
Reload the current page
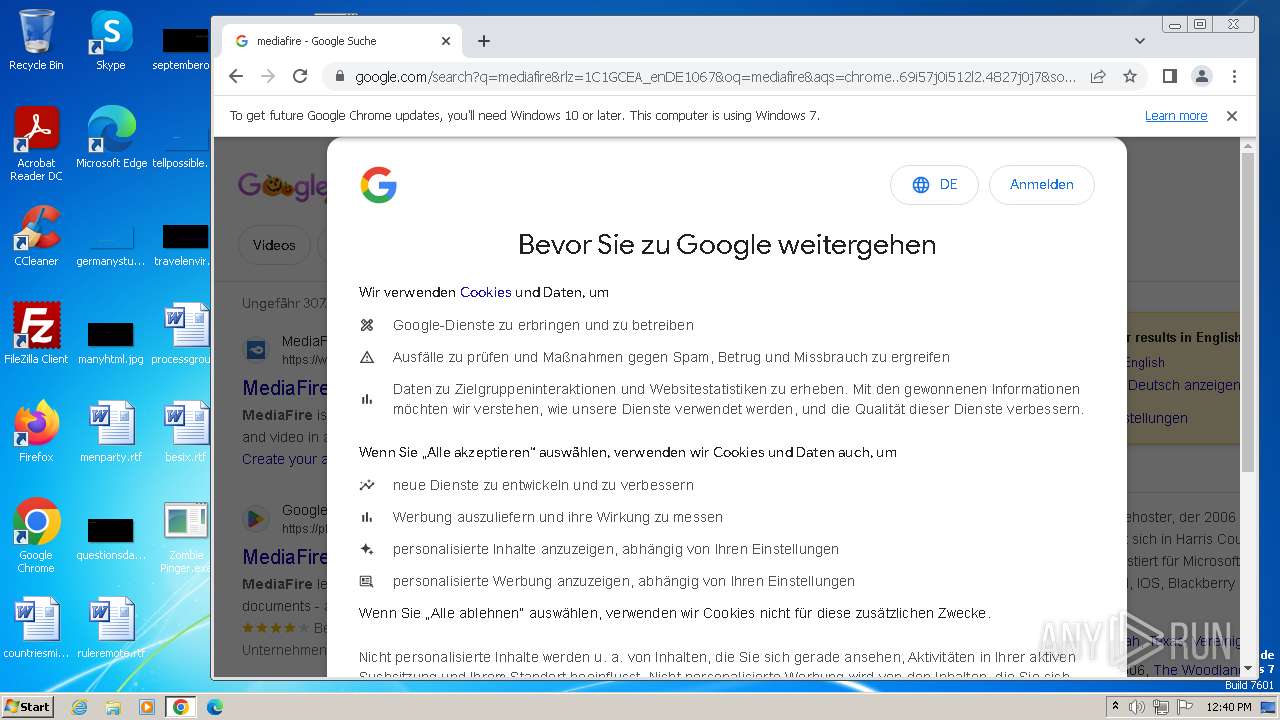coord(300,76)
